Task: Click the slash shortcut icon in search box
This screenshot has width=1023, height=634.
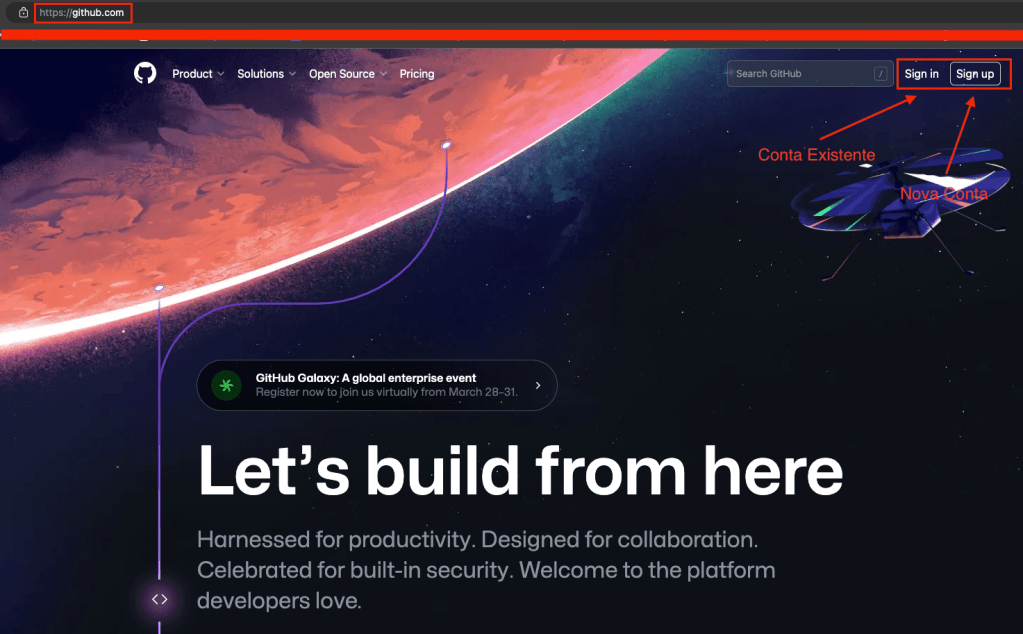Action: [880, 74]
